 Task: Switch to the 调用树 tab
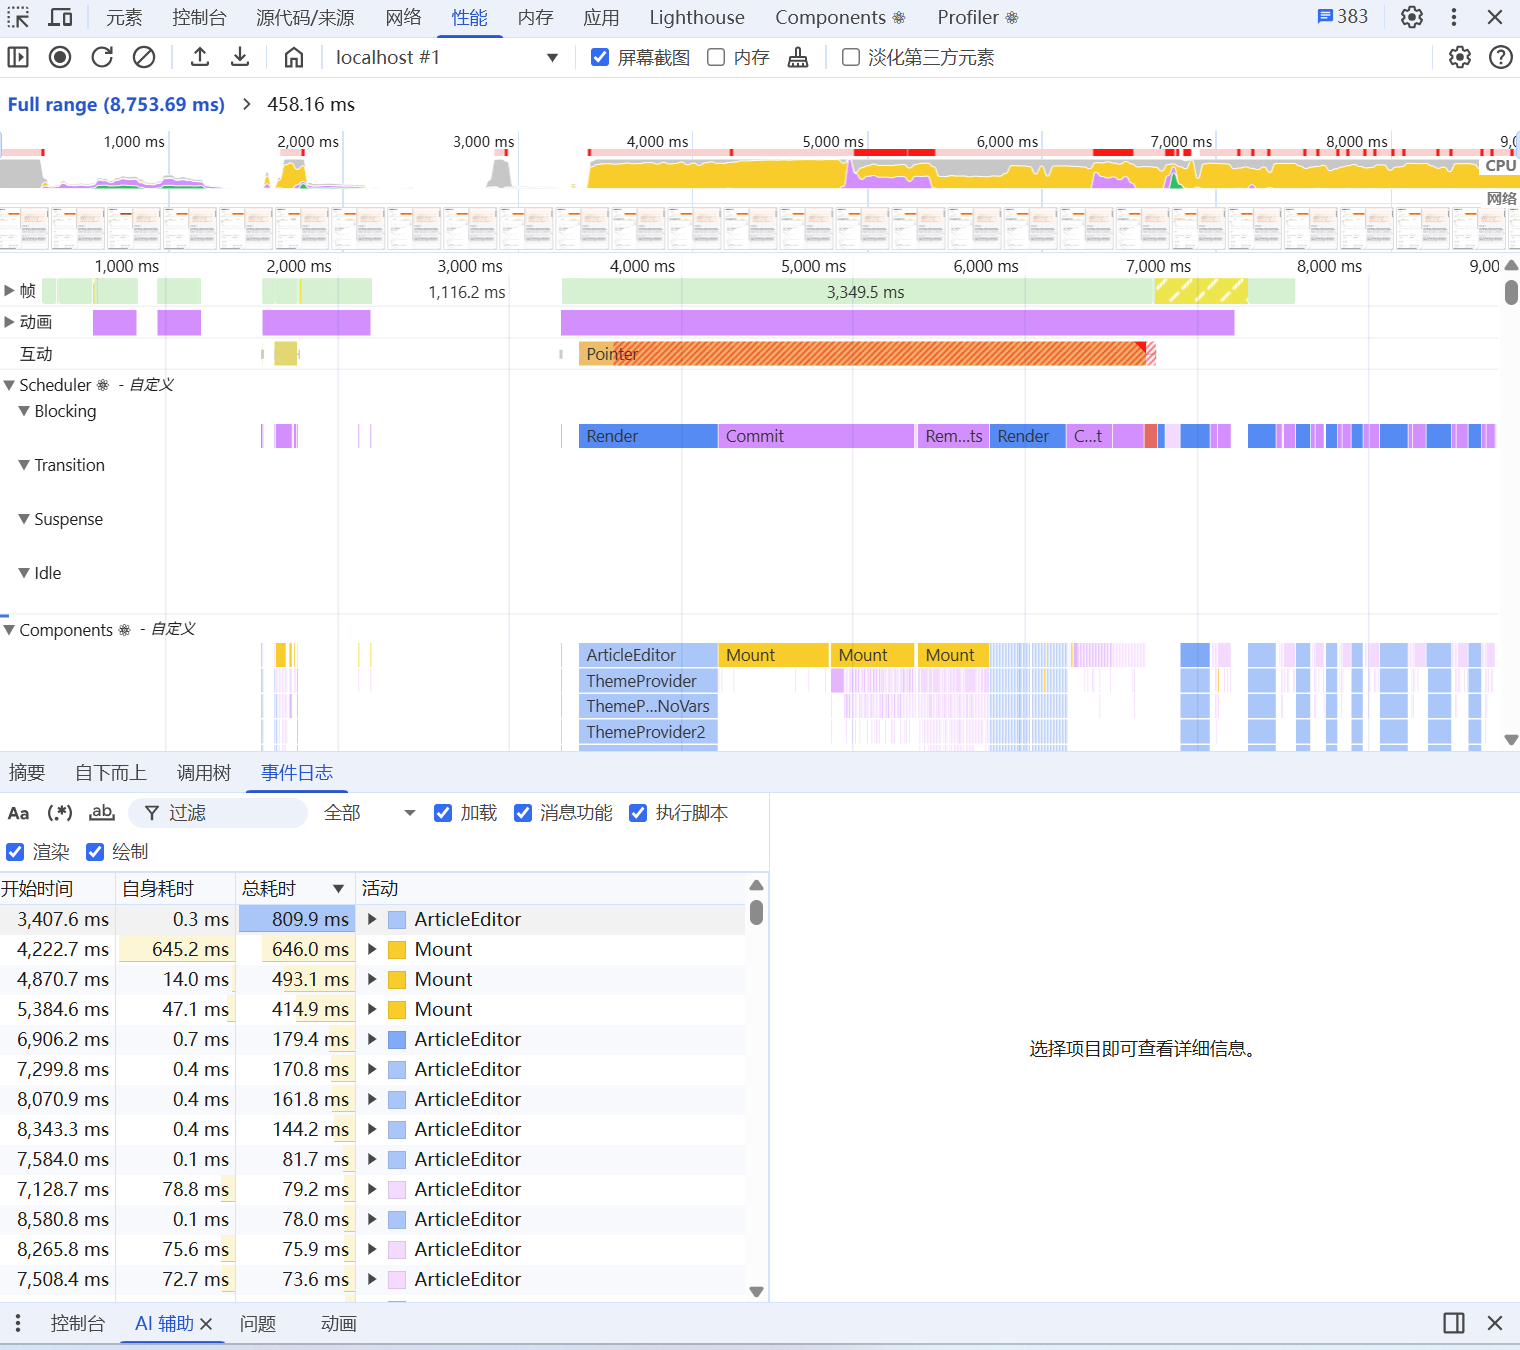[204, 773]
